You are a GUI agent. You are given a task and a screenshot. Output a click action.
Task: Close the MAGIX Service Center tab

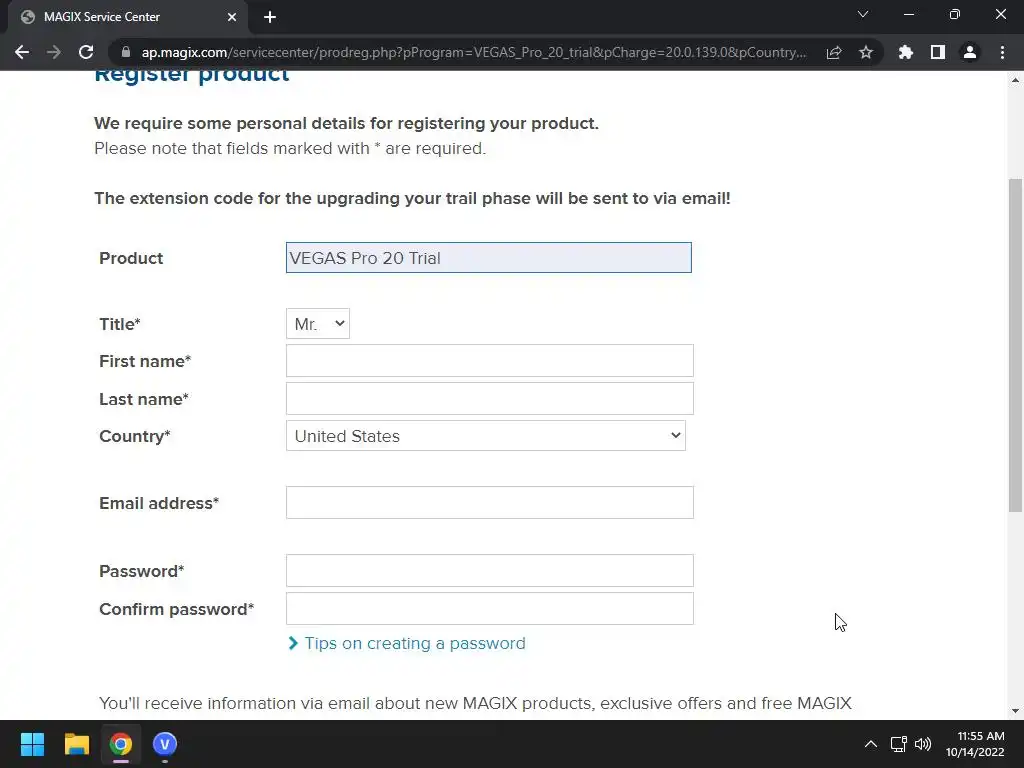point(232,17)
